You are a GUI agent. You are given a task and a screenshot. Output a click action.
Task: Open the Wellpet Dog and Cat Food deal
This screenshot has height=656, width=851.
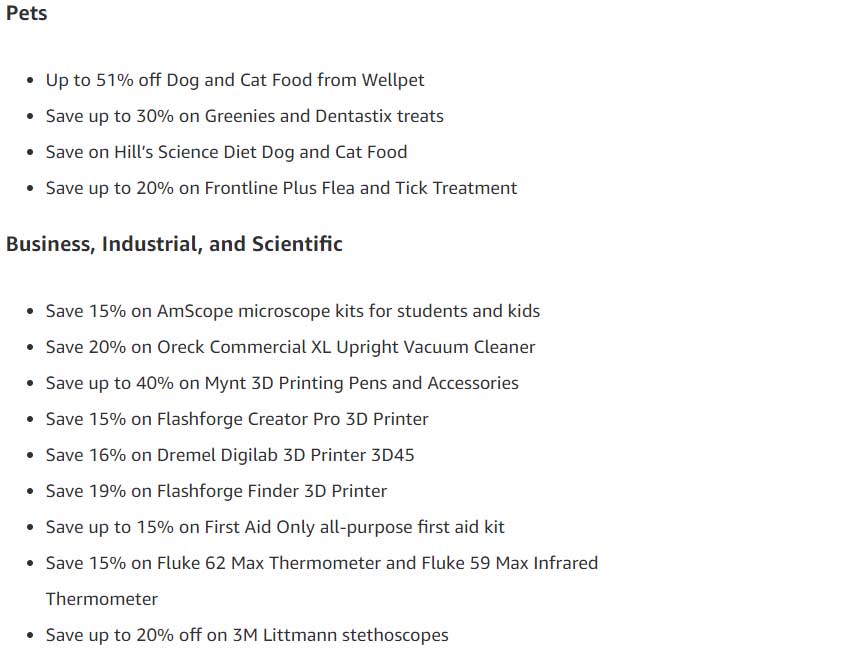pos(234,80)
